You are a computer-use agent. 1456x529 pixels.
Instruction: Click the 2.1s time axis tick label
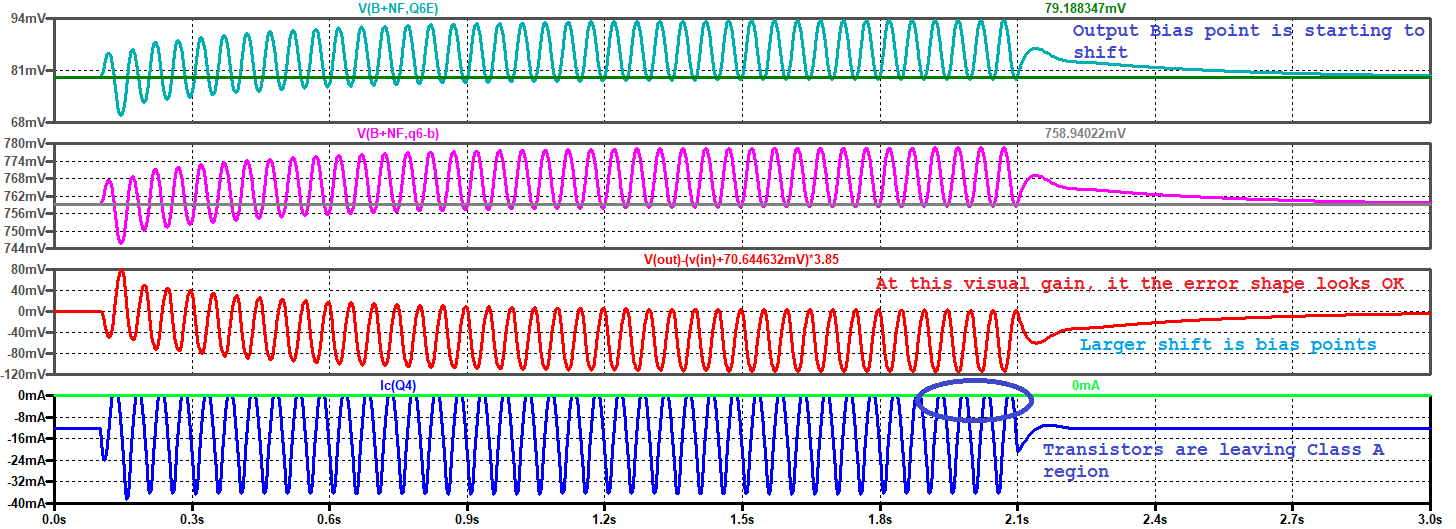[1017, 519]
